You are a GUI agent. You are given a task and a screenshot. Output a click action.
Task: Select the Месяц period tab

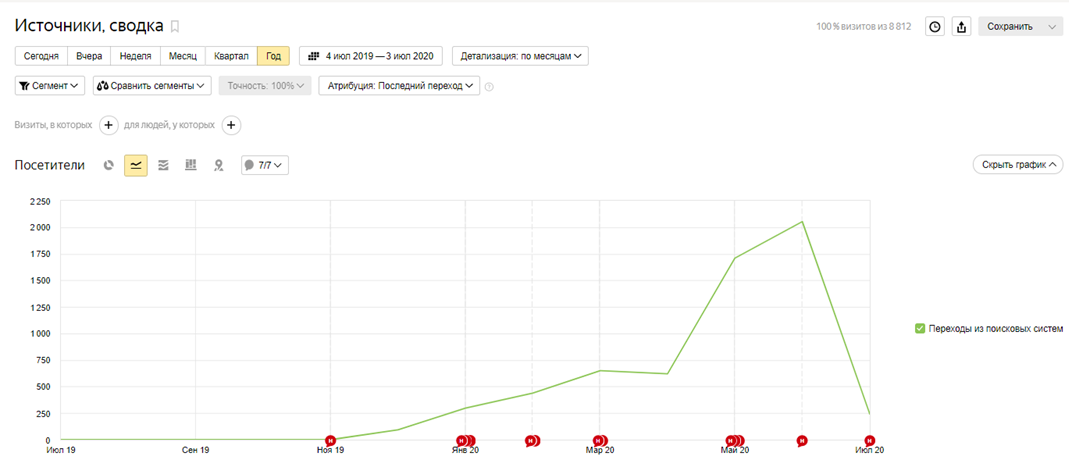[183, 56]
